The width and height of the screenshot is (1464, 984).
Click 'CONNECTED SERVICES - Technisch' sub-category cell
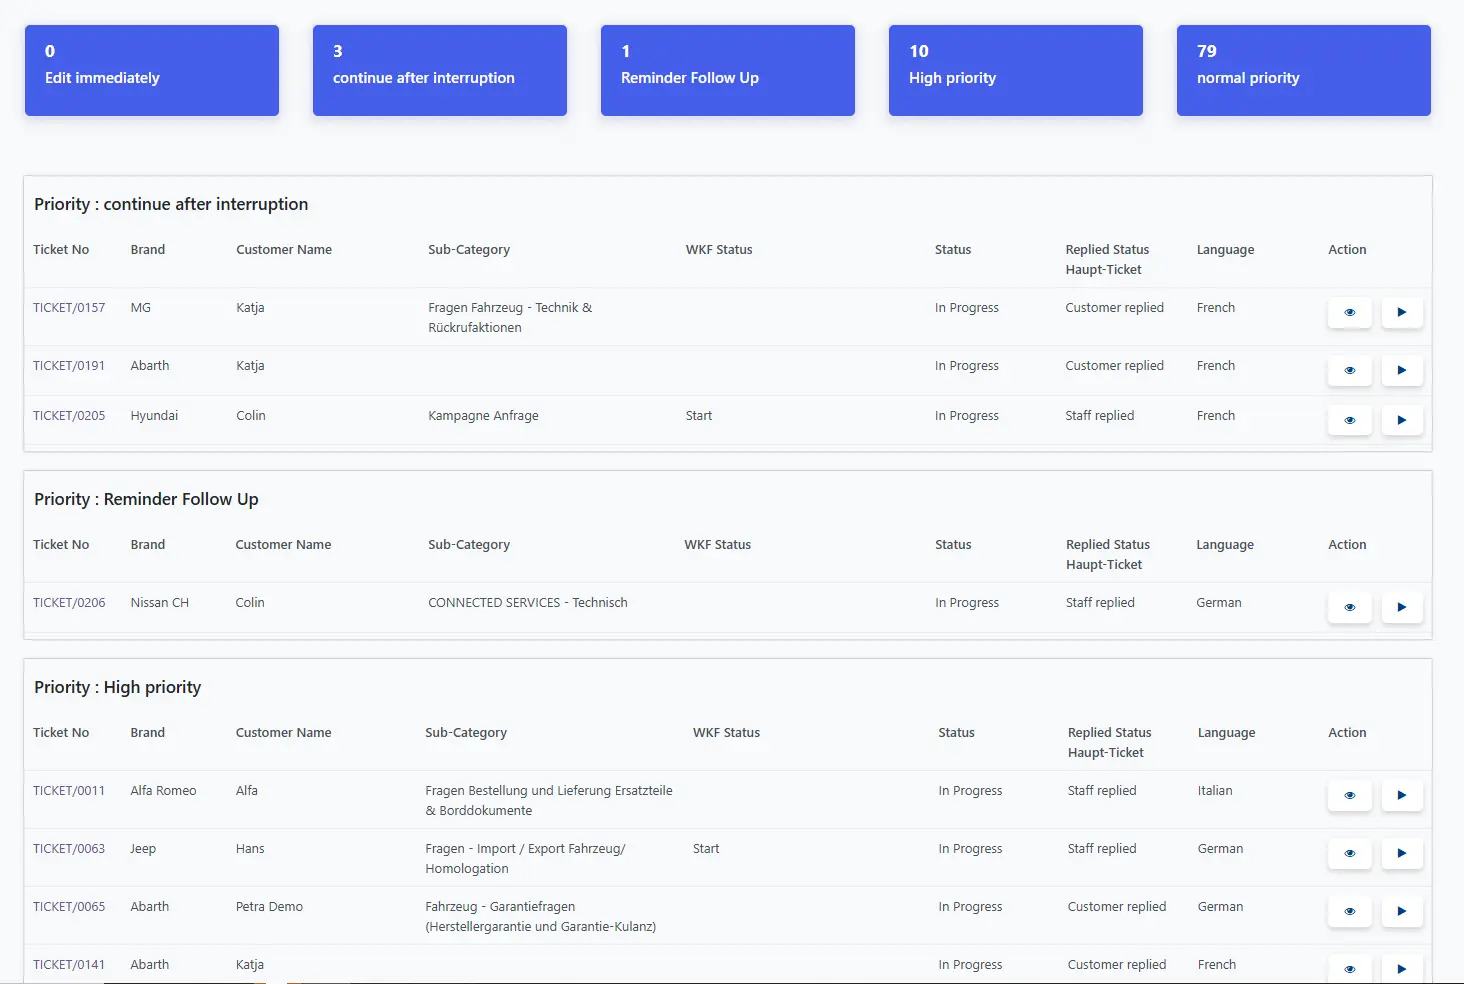tap(528, 603)
